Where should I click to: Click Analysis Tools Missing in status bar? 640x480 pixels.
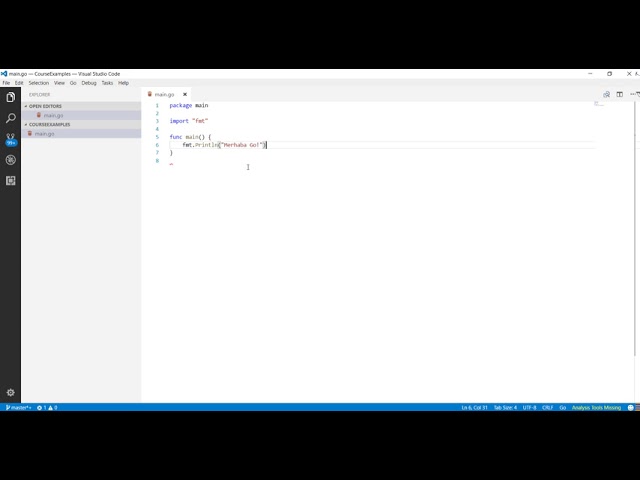click(x=596, y=407)
